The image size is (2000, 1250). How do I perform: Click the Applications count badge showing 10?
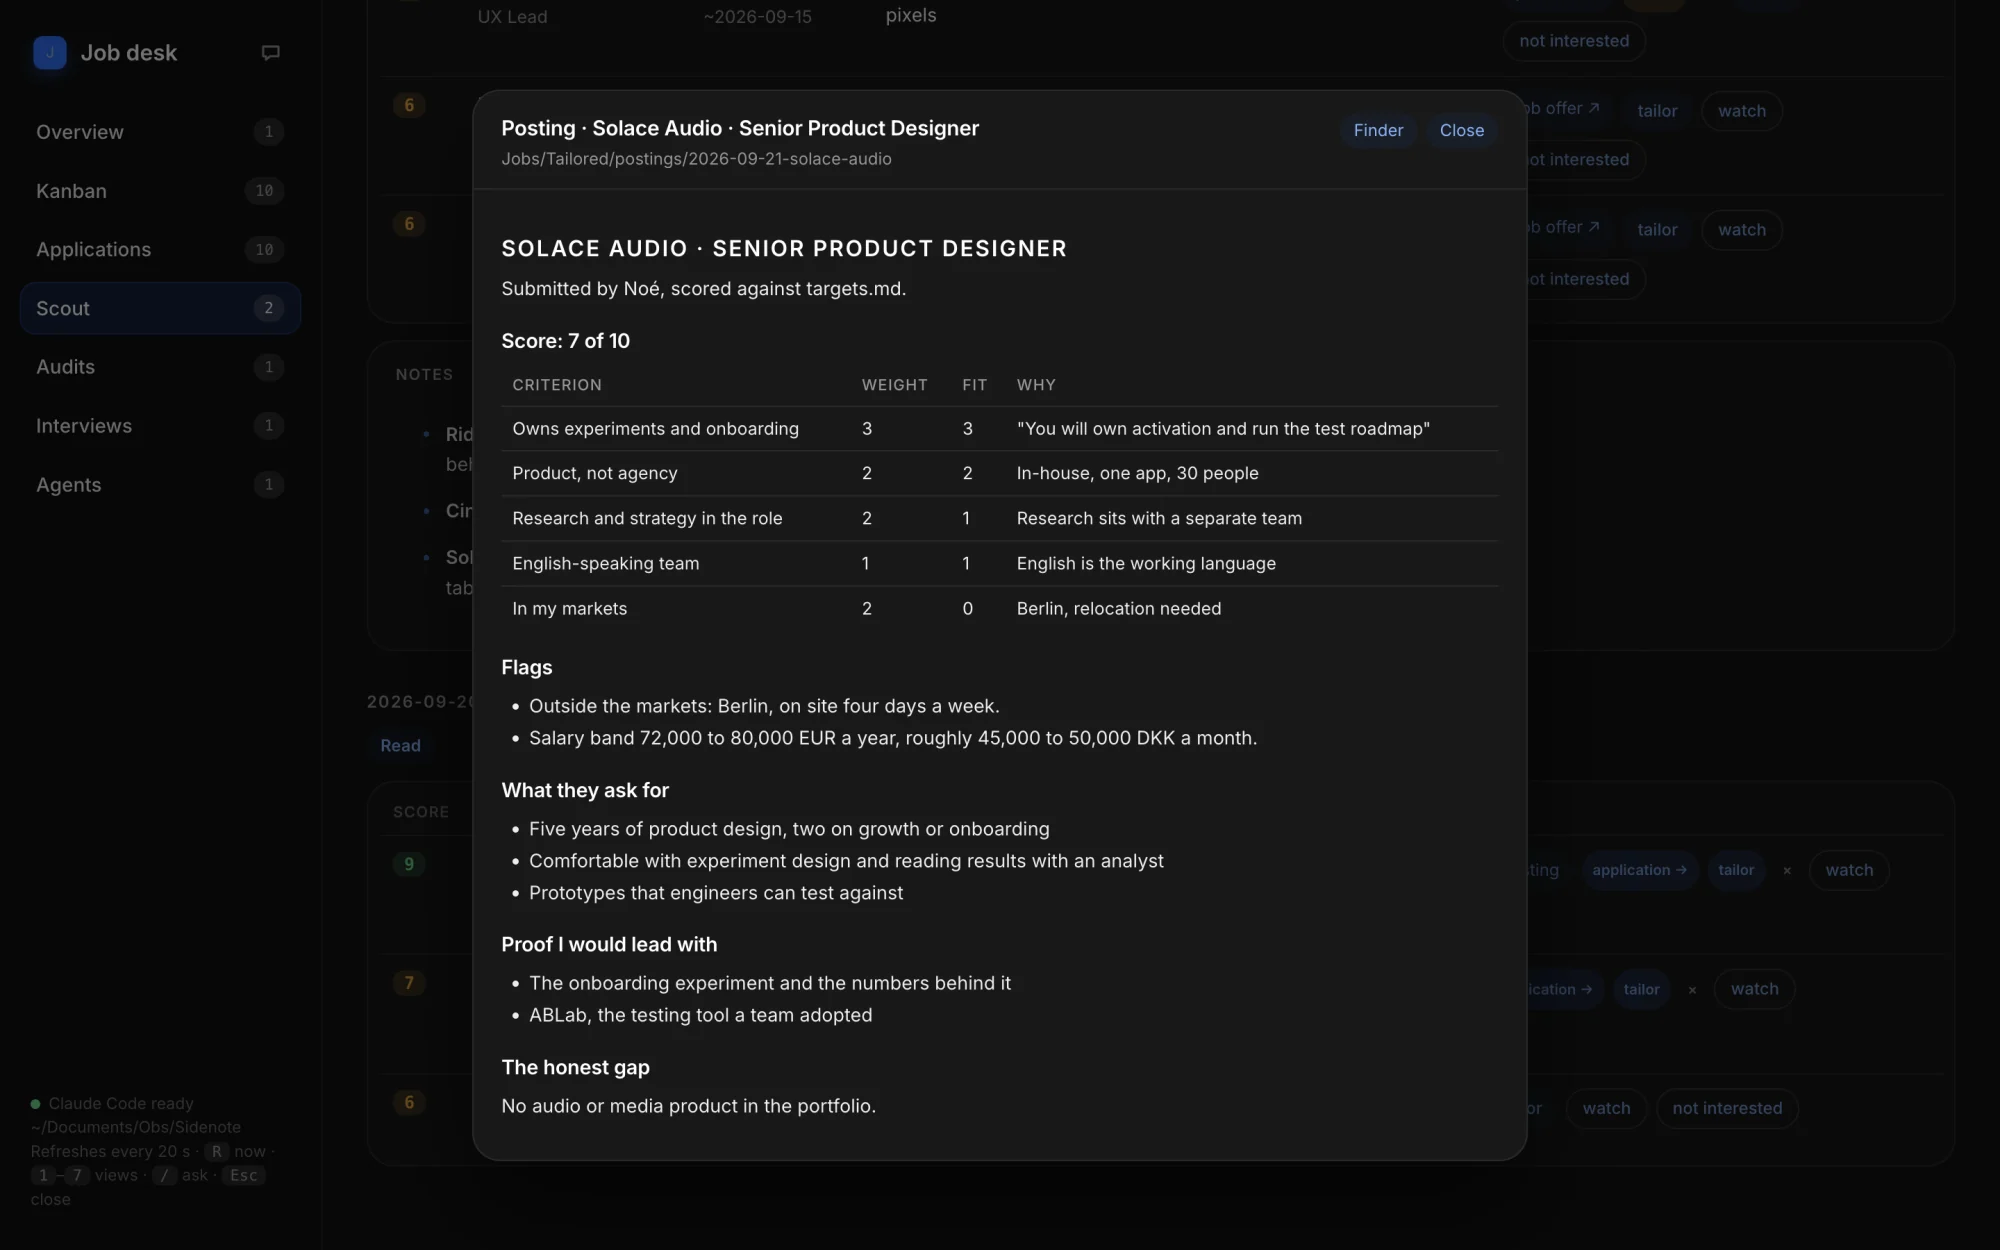[264, 250]
